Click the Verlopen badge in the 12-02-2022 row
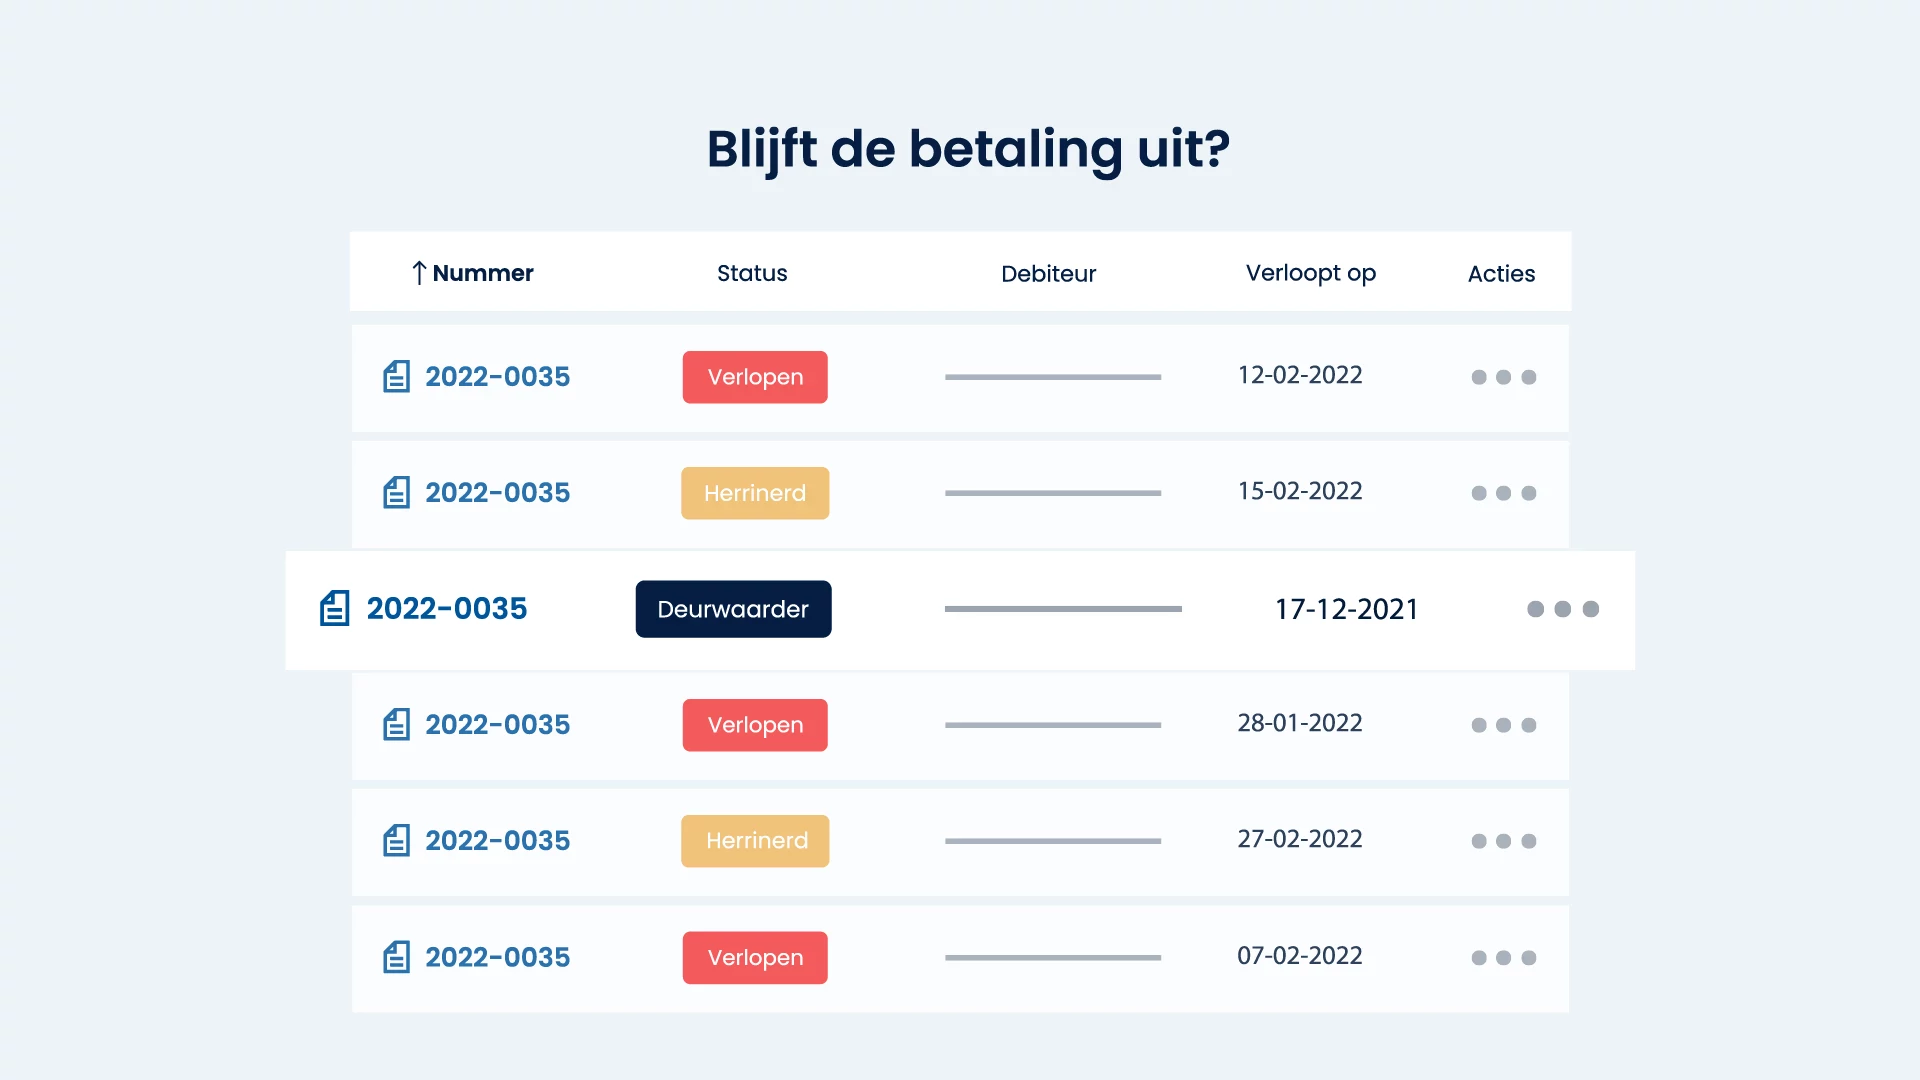Viewport: 1920px width, 1080px height. (755, 377)
